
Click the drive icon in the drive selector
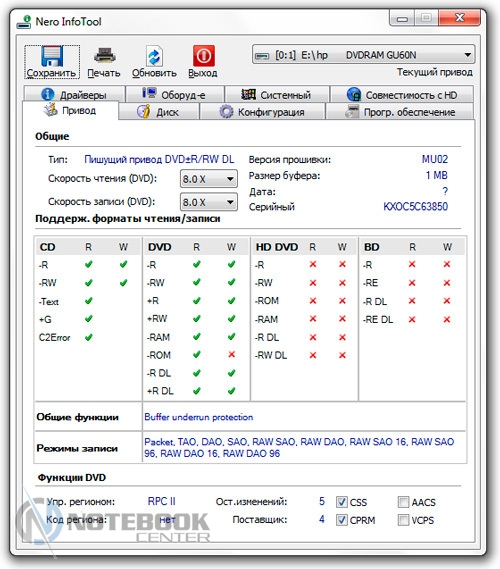(262, 56)
